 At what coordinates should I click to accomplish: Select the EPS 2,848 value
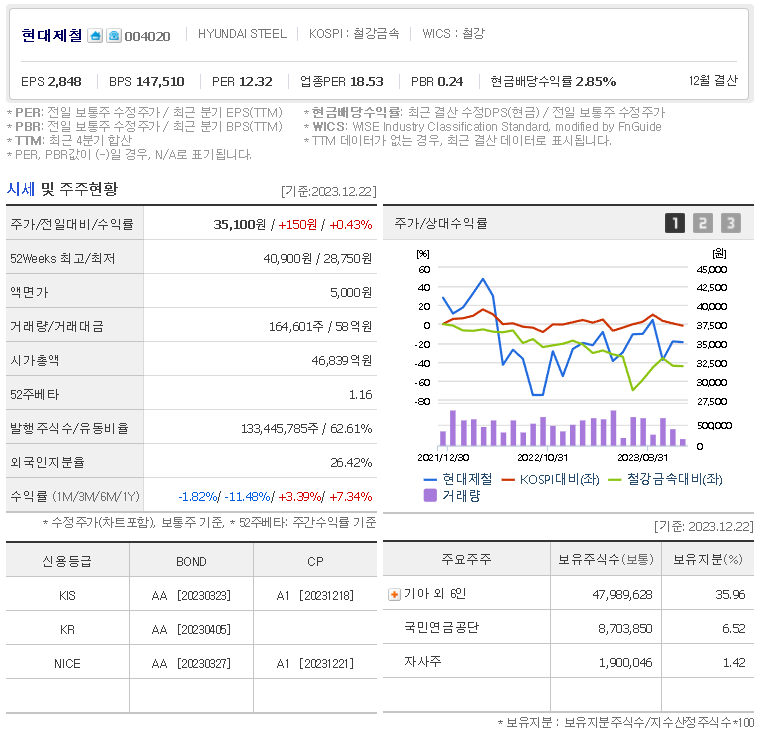pos(51,82)
